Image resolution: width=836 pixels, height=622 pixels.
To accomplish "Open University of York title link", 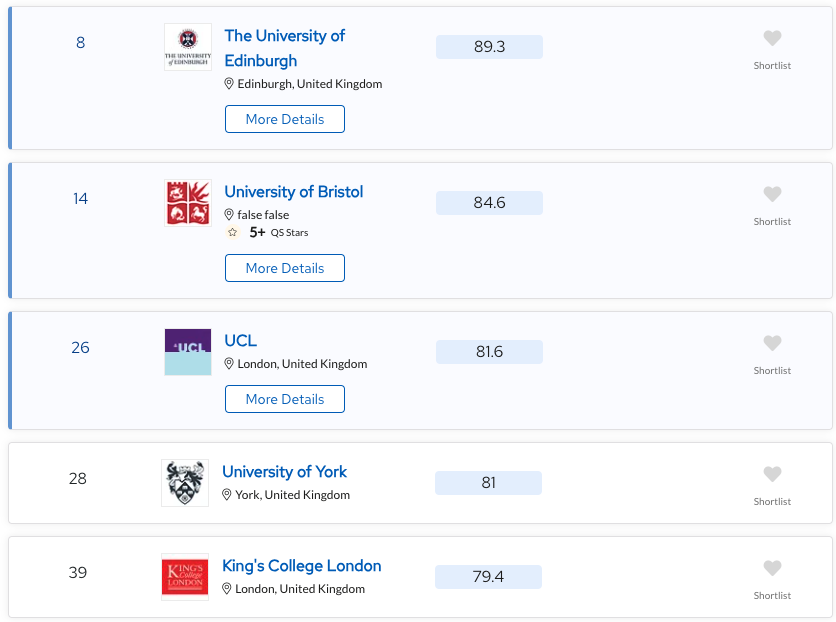I will tap(284, 472).
